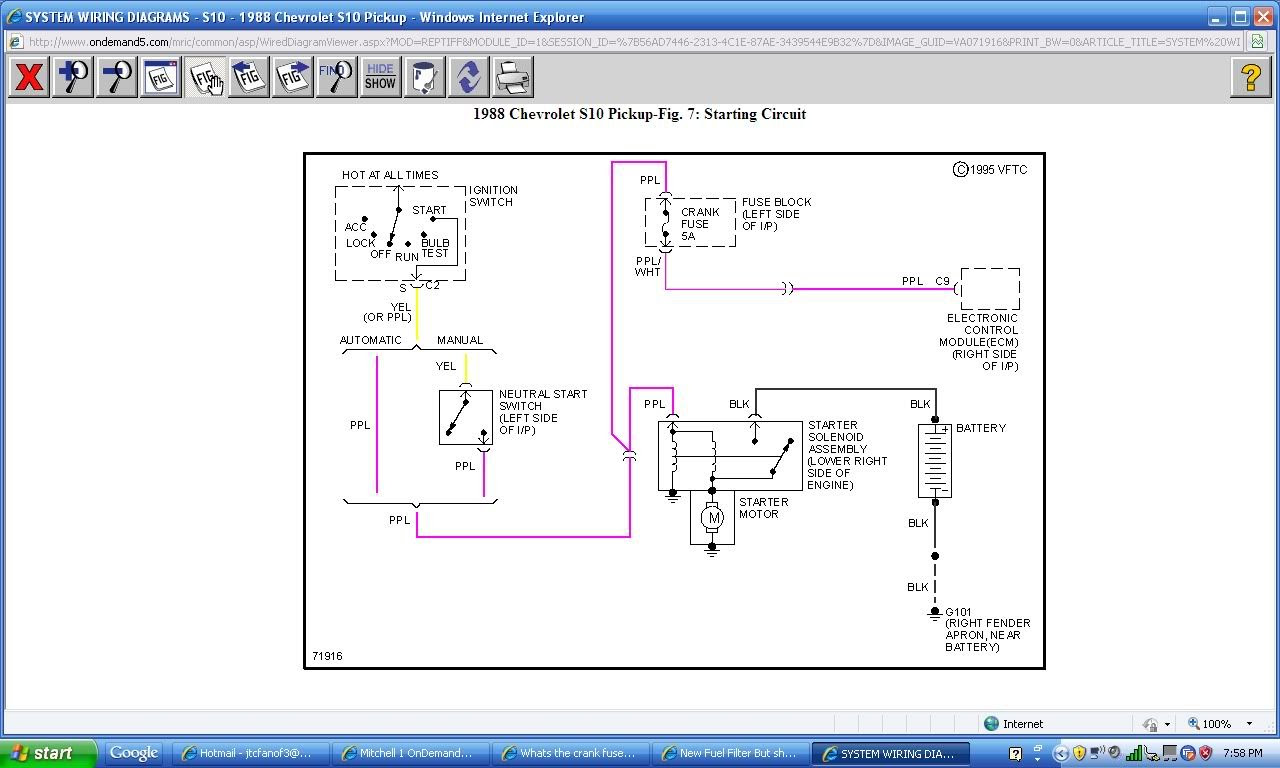Click the red shield antivirus tray icon
Image resolution: width=1280 pixels, height=768 pixels.
coord(1205,754)
